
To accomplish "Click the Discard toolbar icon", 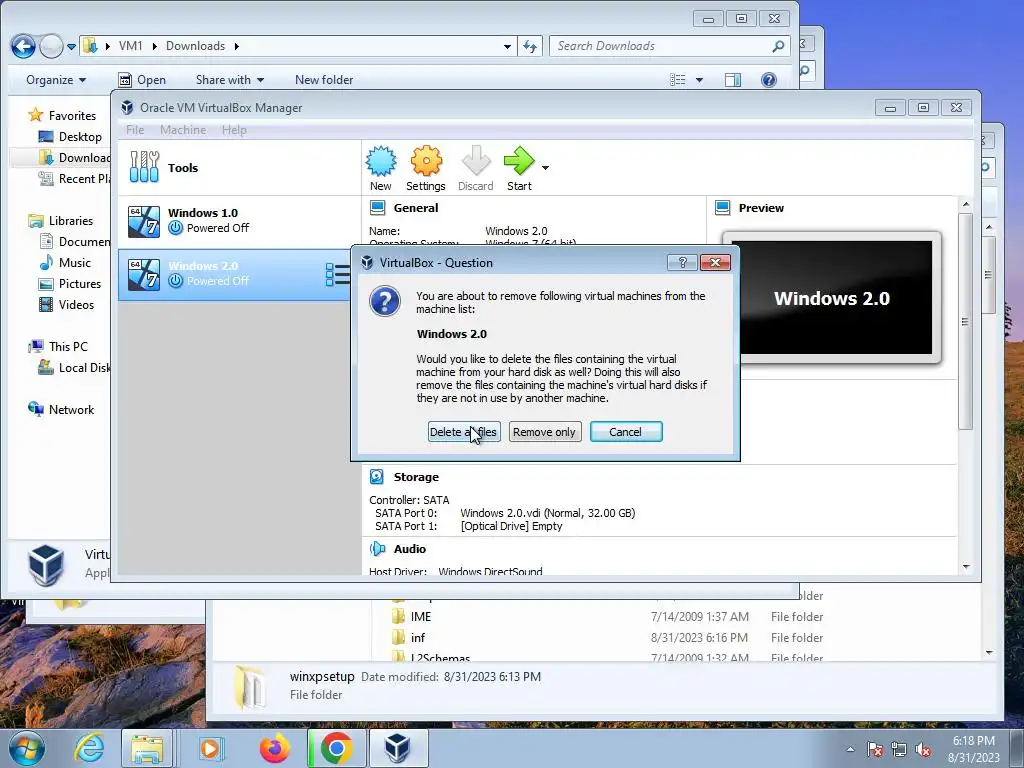I will click(475, 168).
